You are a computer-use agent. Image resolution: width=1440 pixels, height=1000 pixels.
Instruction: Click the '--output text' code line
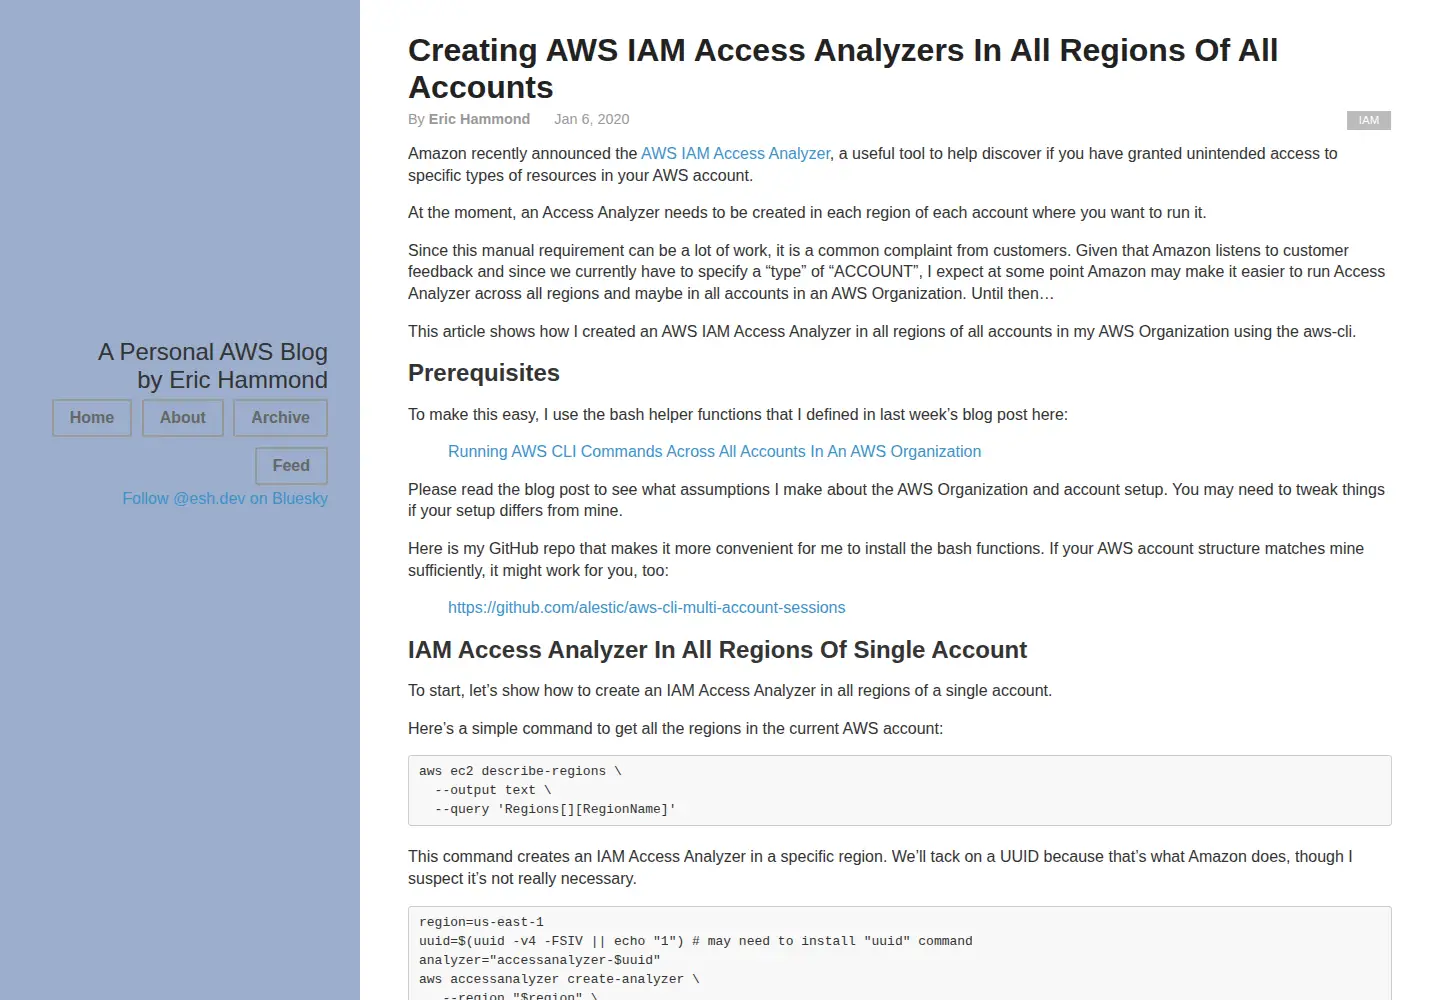tap(493, 790)
